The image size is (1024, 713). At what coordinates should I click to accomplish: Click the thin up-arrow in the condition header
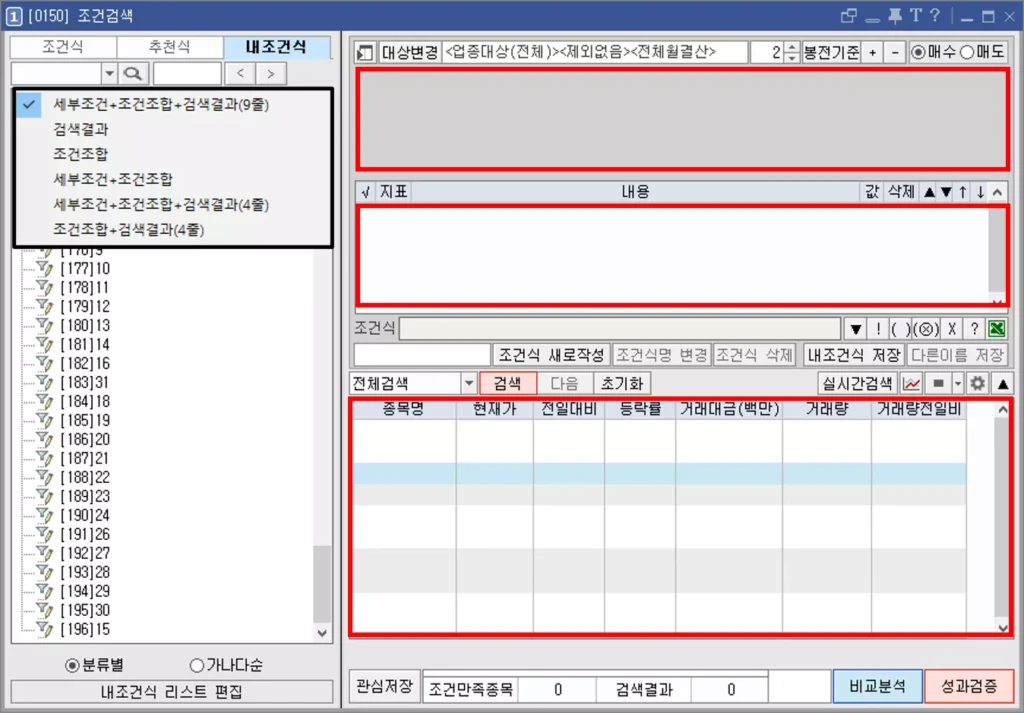click(x=963, y=193)
